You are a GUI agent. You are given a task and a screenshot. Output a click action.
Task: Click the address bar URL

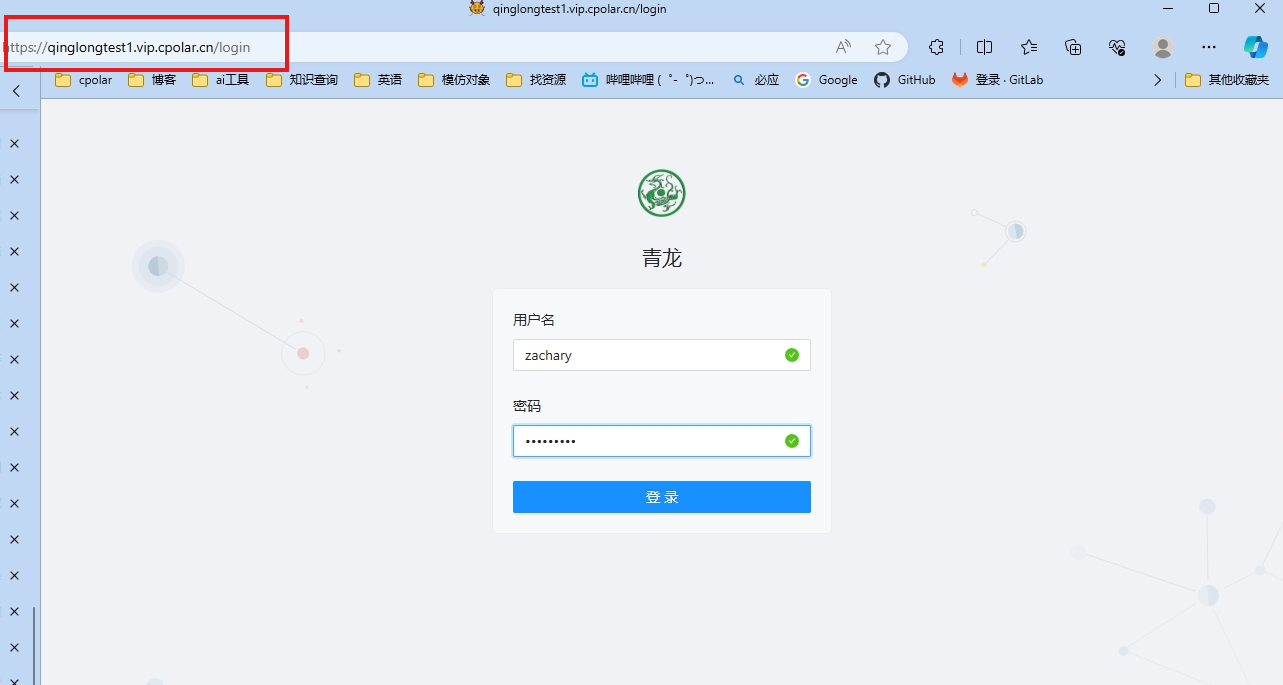click(x=126, y=47)
